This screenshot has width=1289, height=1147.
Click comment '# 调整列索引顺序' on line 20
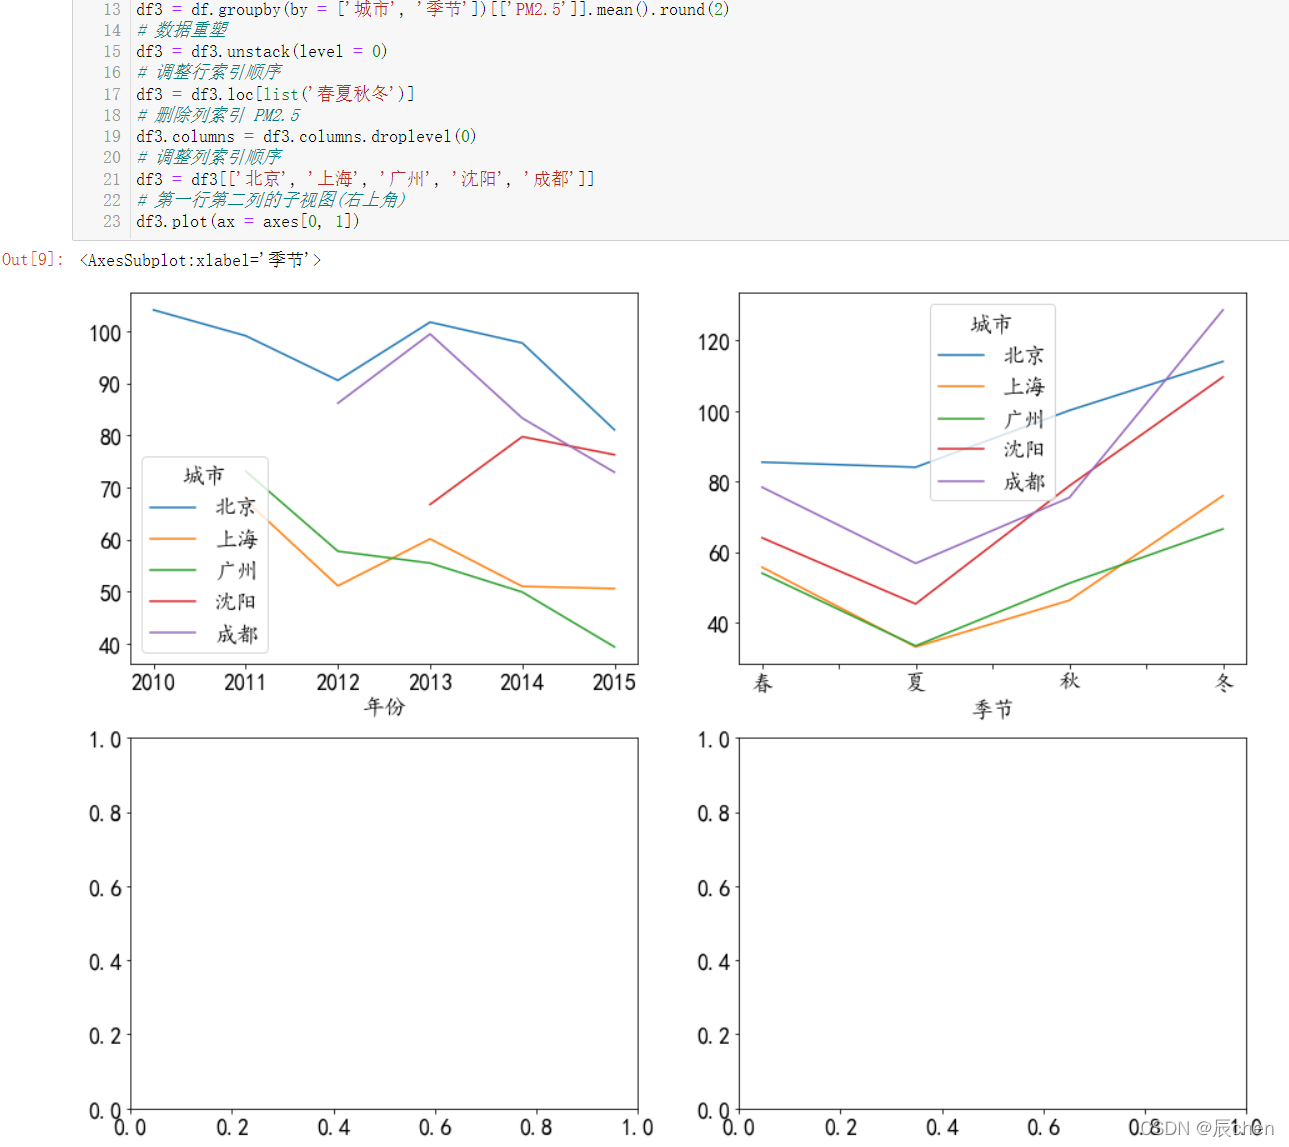[x=209, y=157]
